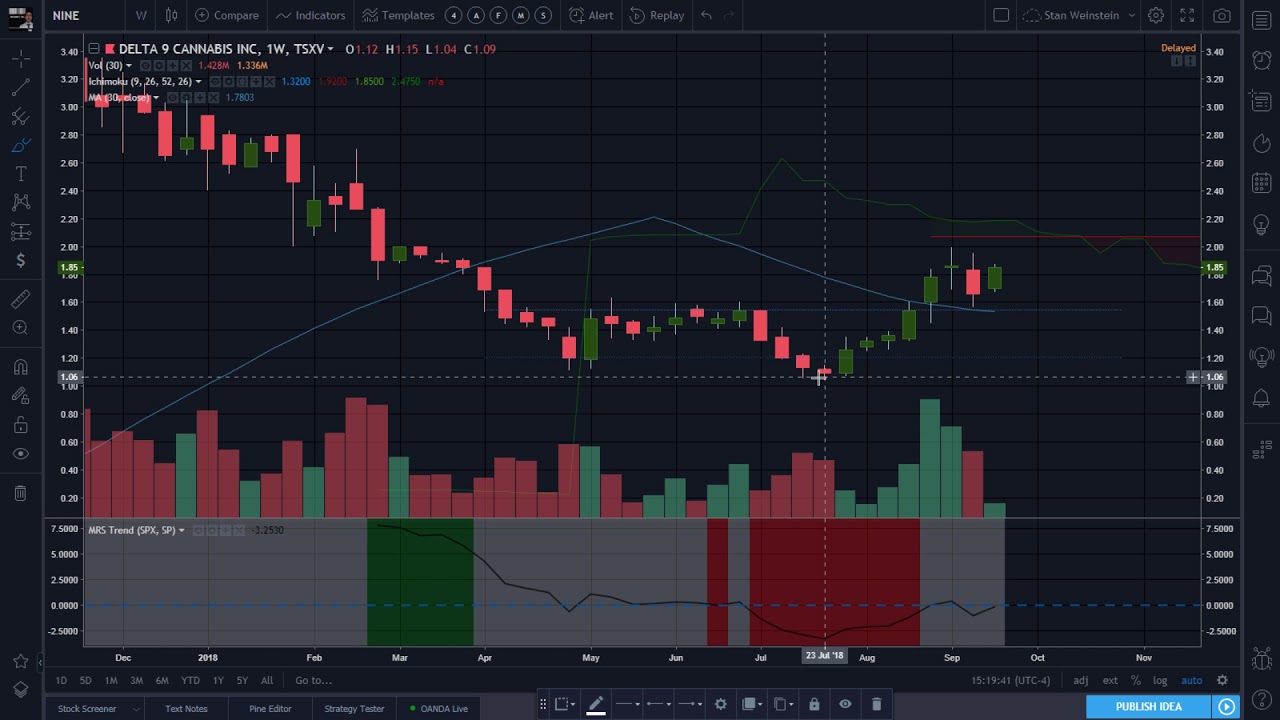Image resolution: width=1280 pixels, height=720 pixels.
Task: Open the object tree layers icon
Action: pos(20,690)
